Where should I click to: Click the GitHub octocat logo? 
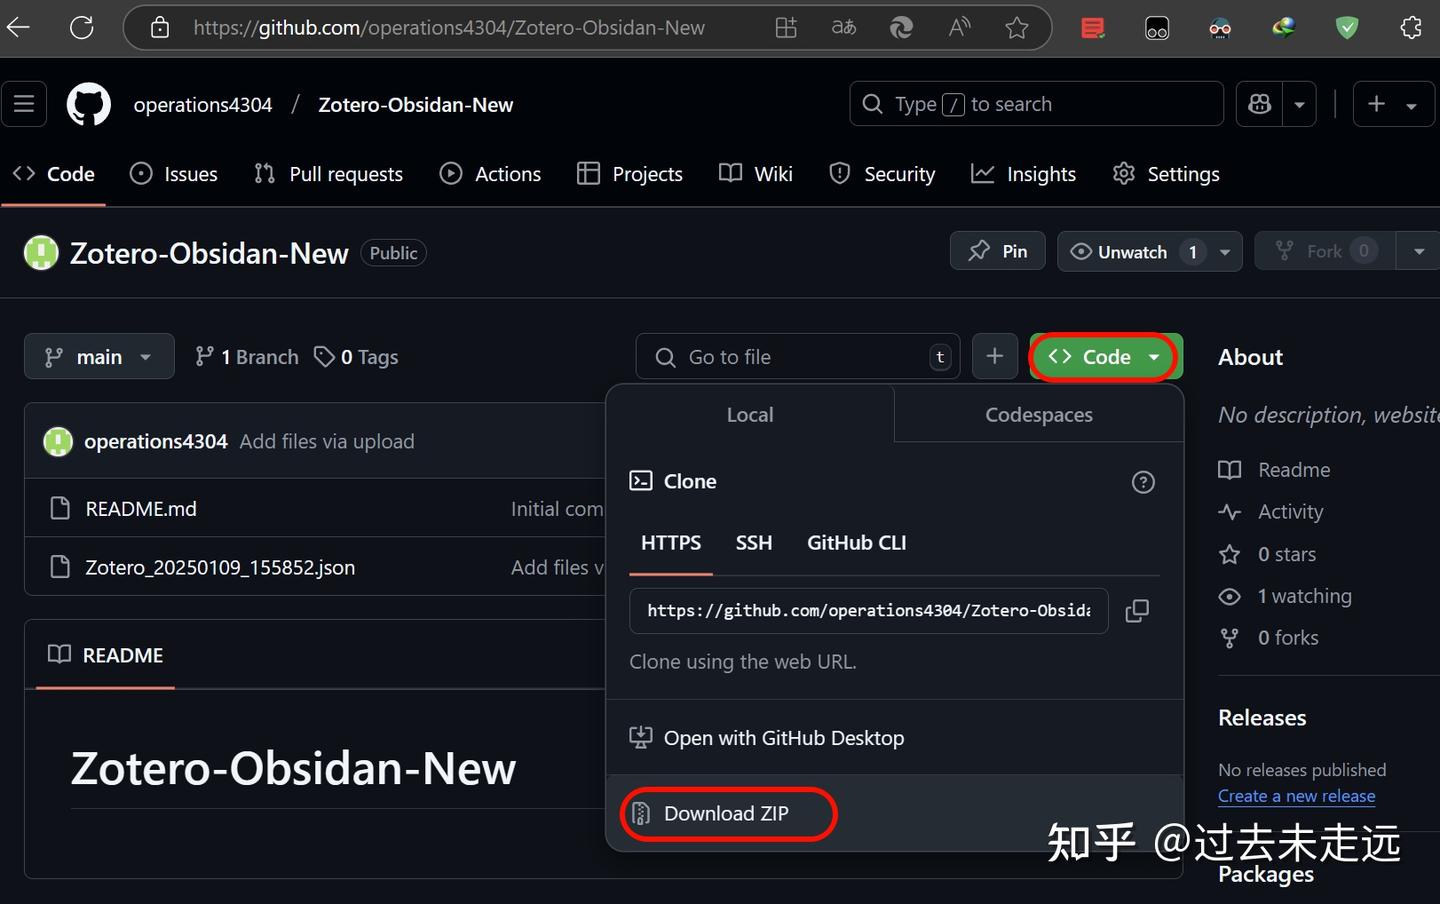pyautogui.click(x=88, y=103)
